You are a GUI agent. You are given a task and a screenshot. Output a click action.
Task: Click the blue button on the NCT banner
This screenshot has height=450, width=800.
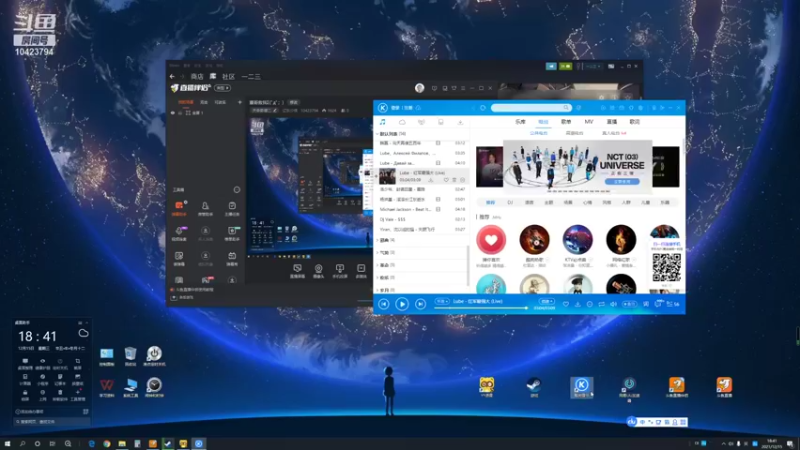[x=622, y=182]
